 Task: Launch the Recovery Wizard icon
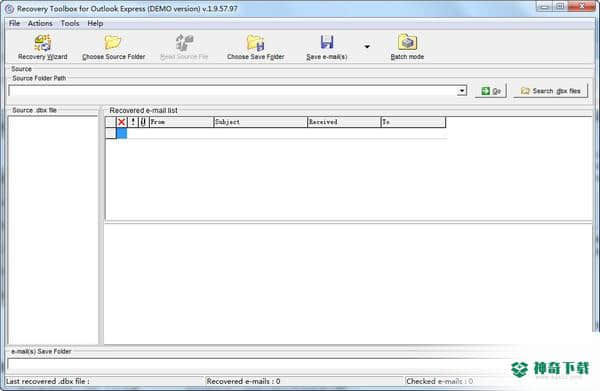pos(42,43)
